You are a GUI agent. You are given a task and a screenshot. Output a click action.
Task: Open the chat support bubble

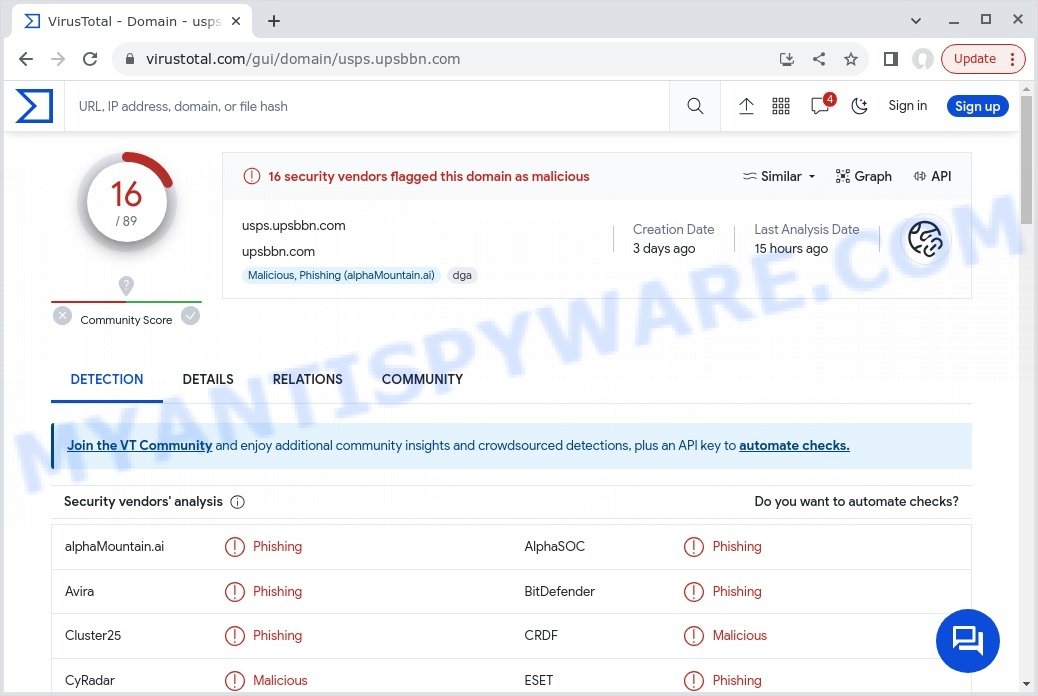point(967,640)
